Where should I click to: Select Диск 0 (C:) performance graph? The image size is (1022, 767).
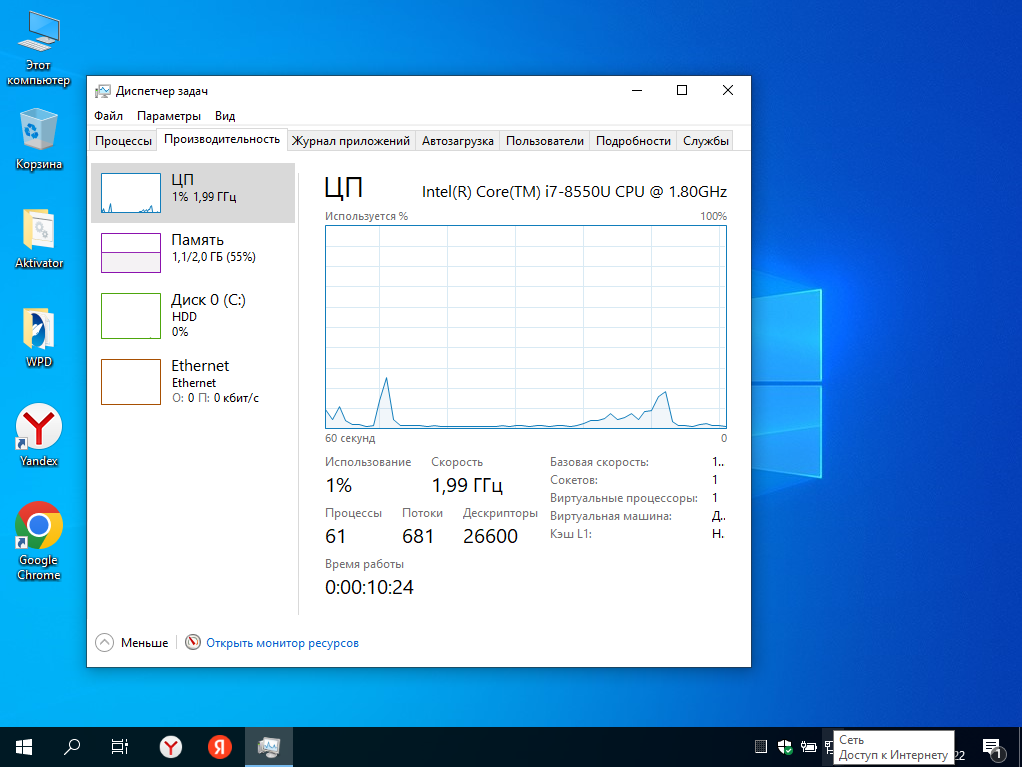coord(193,315)
